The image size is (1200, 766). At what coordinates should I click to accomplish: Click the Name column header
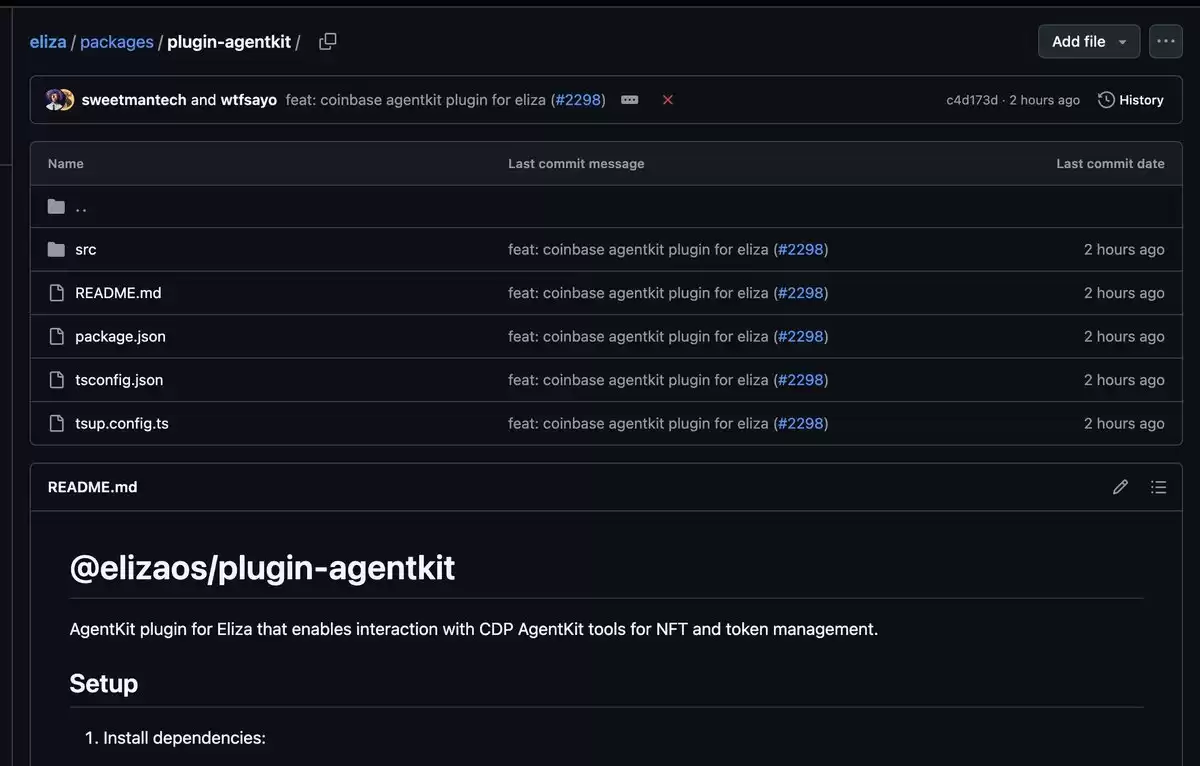(66, 163)
